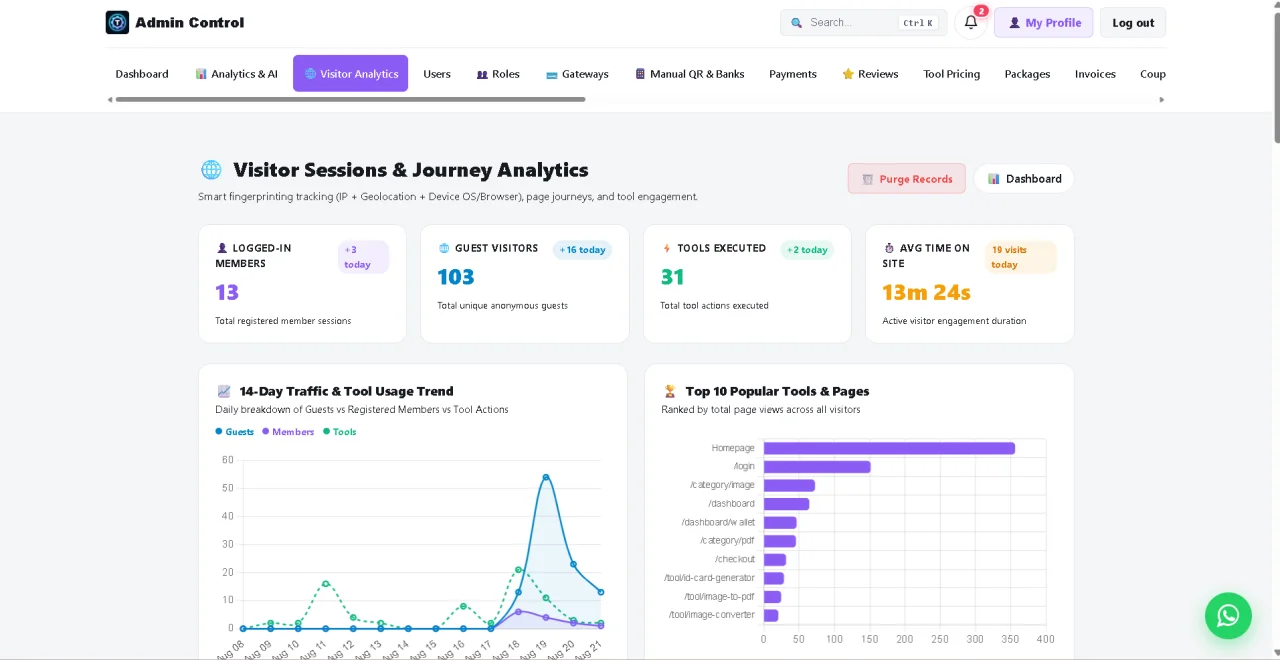Toggle the Guests series in the chart legend
The height and width of the screenshot is (660, 1280).
(x=235, y=432)
